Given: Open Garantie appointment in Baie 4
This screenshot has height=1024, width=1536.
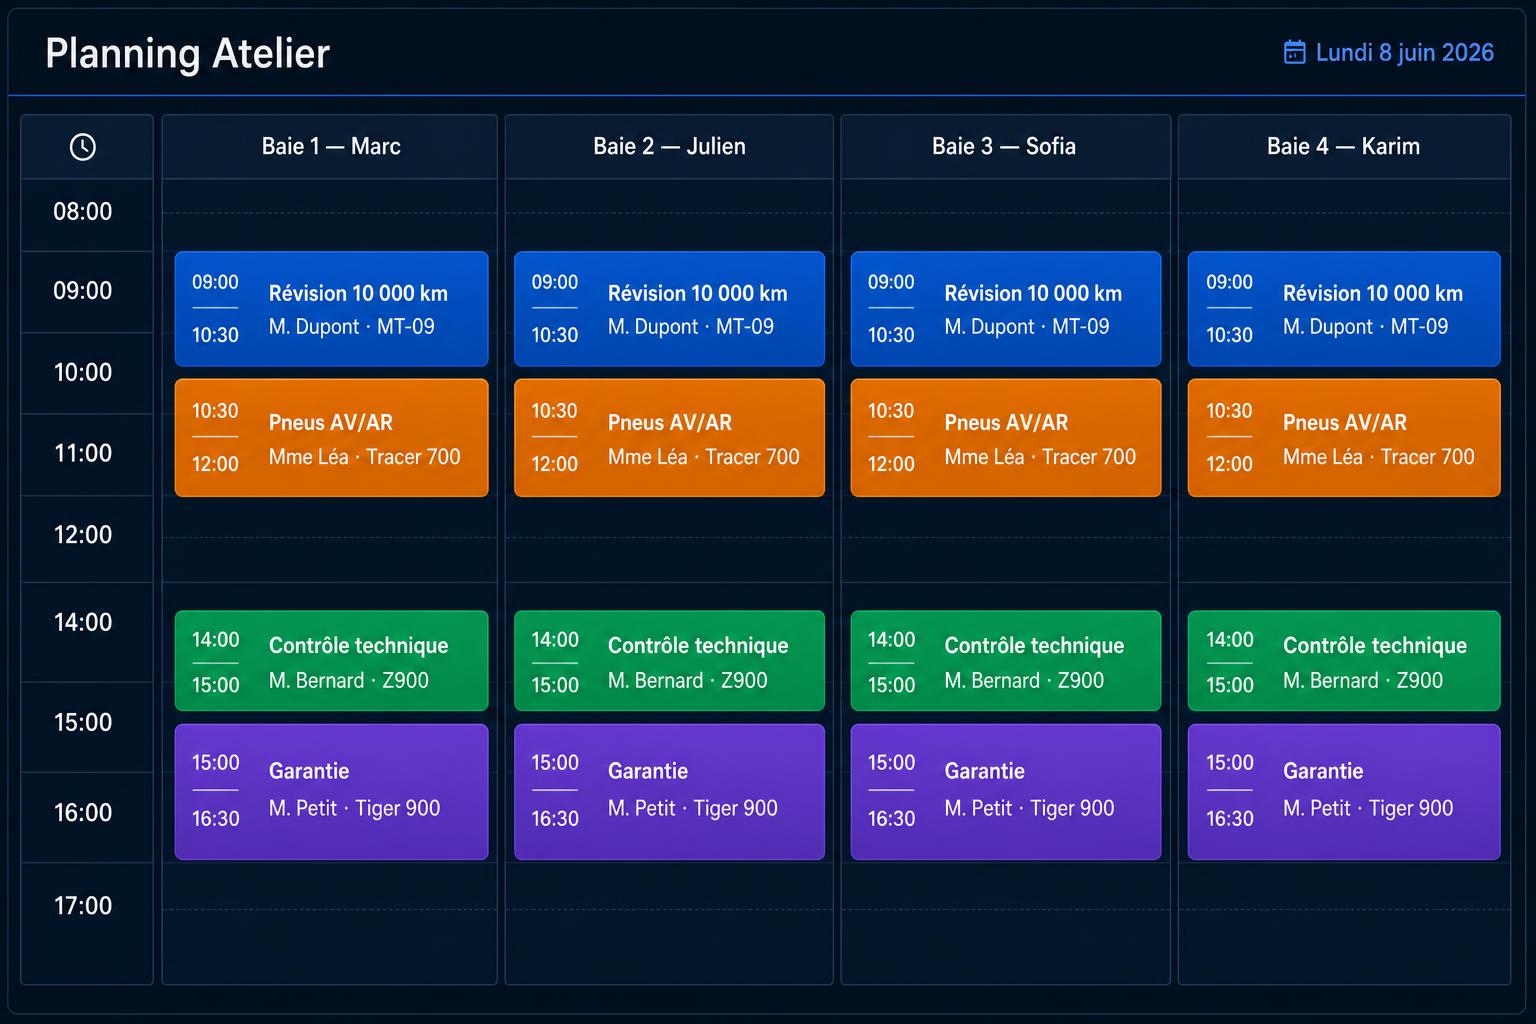Looking at the screenshot, I should coord(1344,792).
